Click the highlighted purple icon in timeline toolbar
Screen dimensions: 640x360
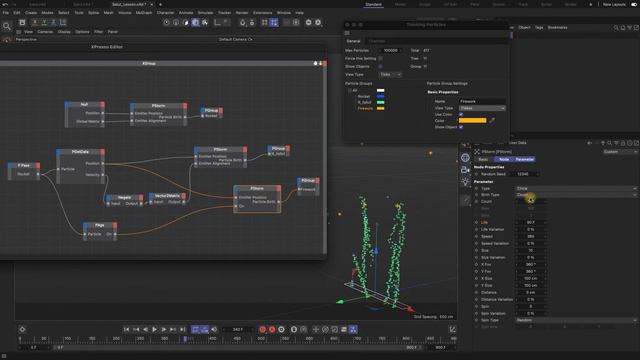[353, 329]
